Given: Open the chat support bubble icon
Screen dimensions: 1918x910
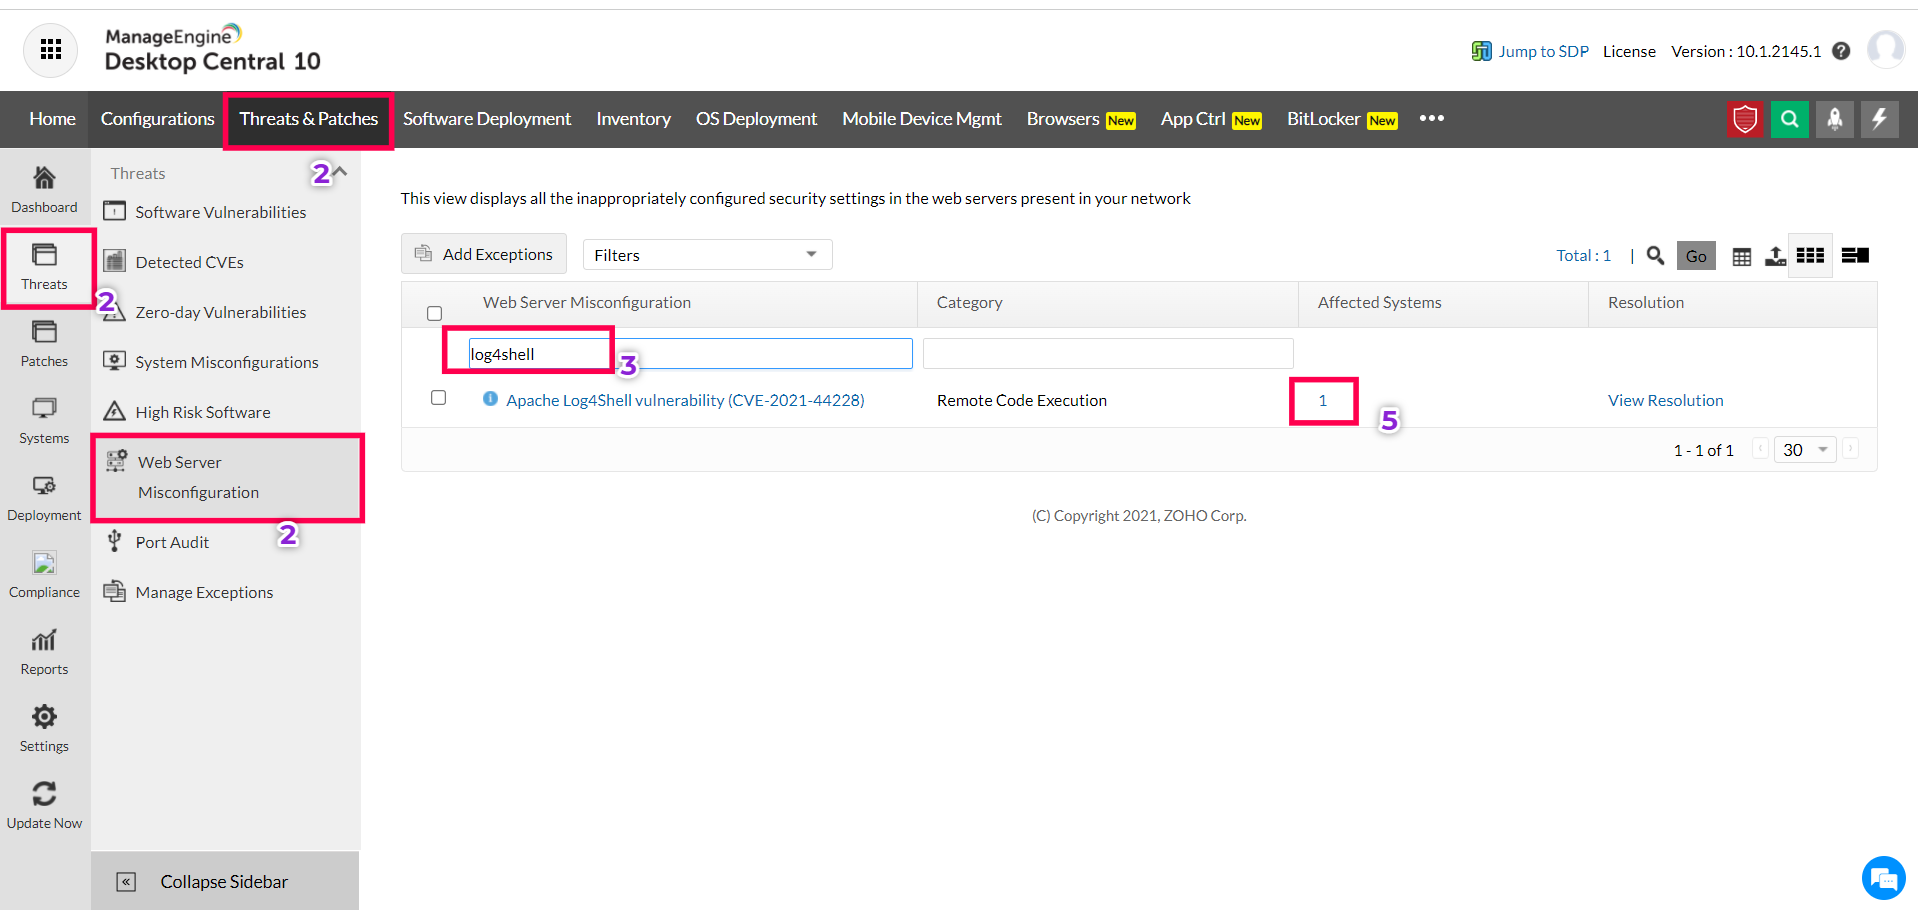Looking at the screenshot, I should pos(1884,879).
